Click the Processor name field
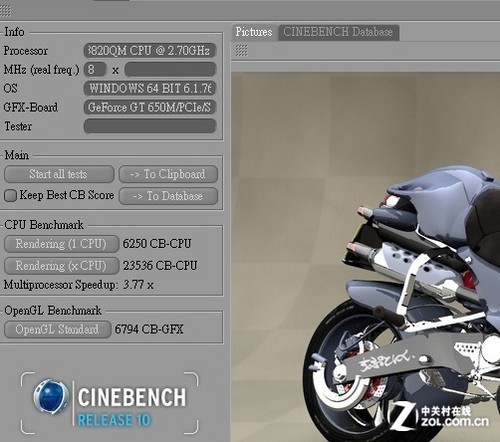The image size is (500, 442). [150, 51]
